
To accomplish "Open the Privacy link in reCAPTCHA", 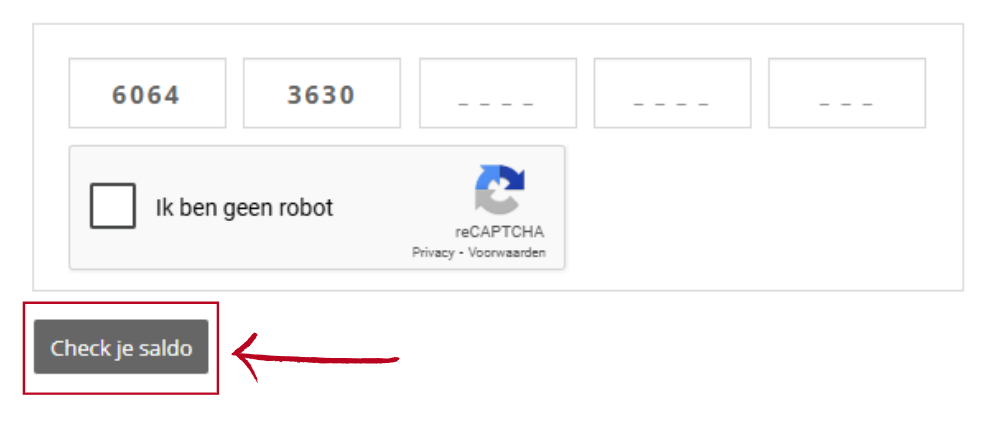I will point(433,253).
